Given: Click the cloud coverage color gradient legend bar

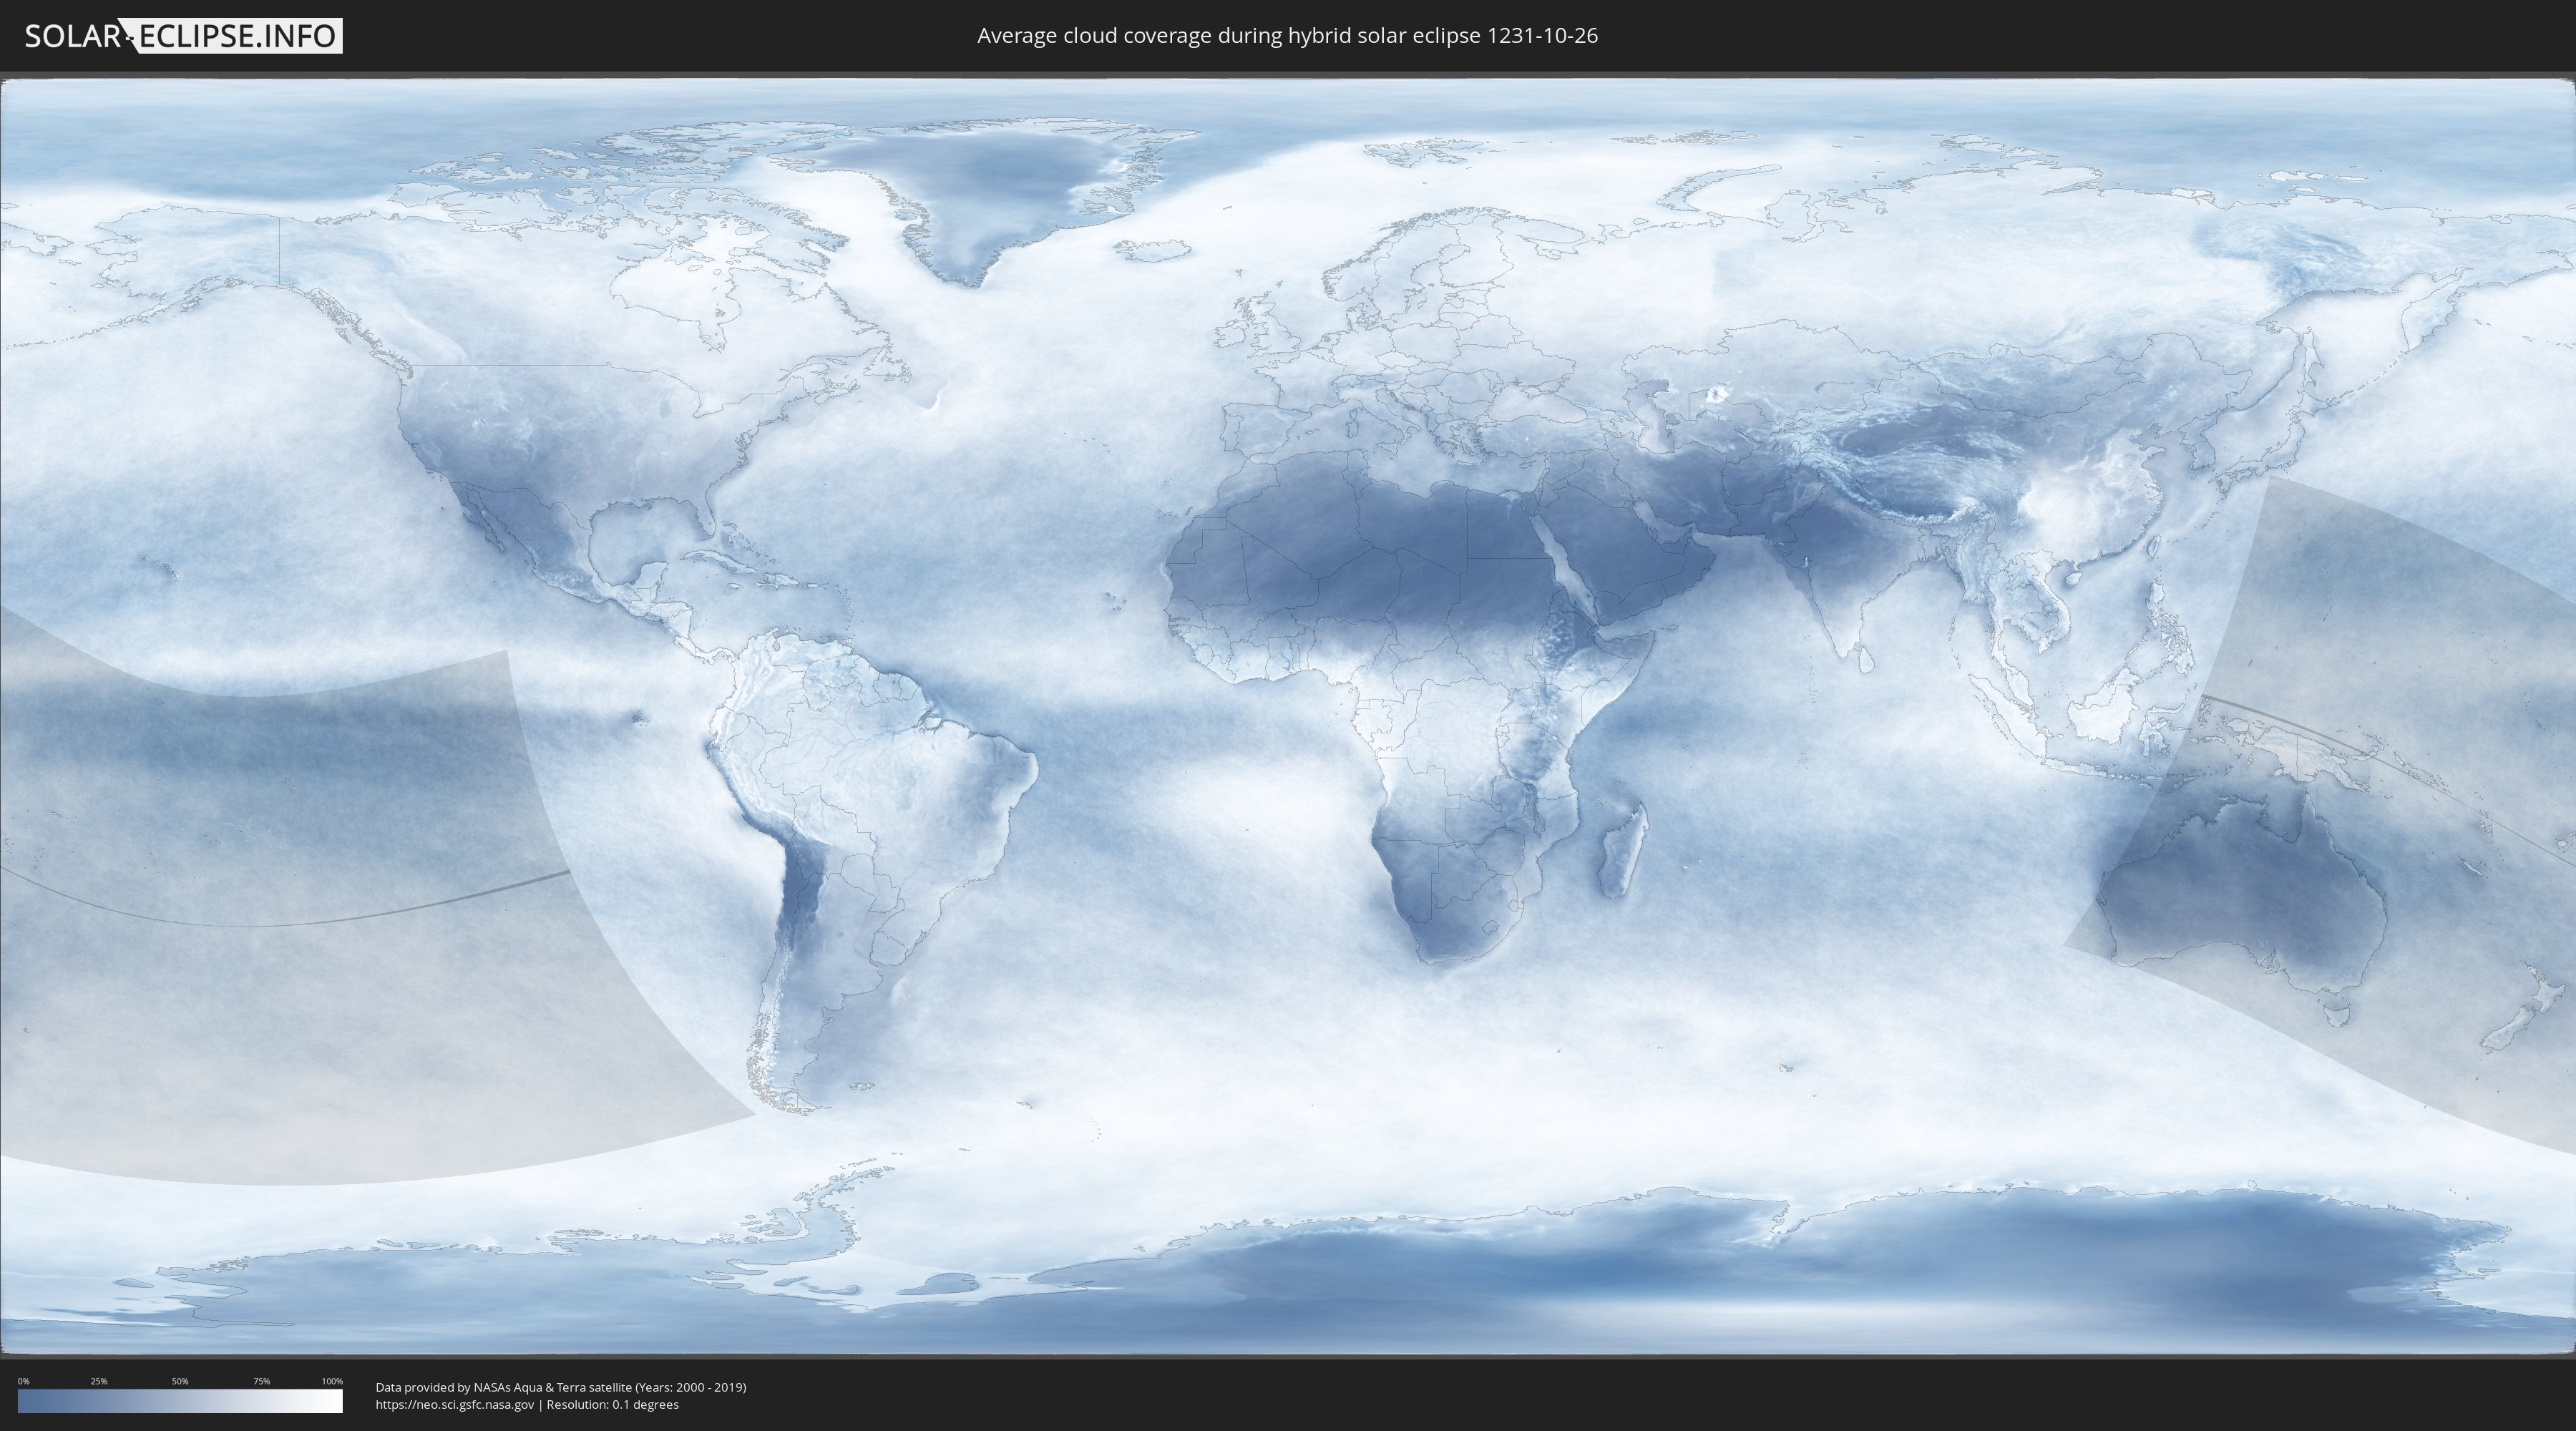Looking at the screenshot, I should [x=180, y=1401].
